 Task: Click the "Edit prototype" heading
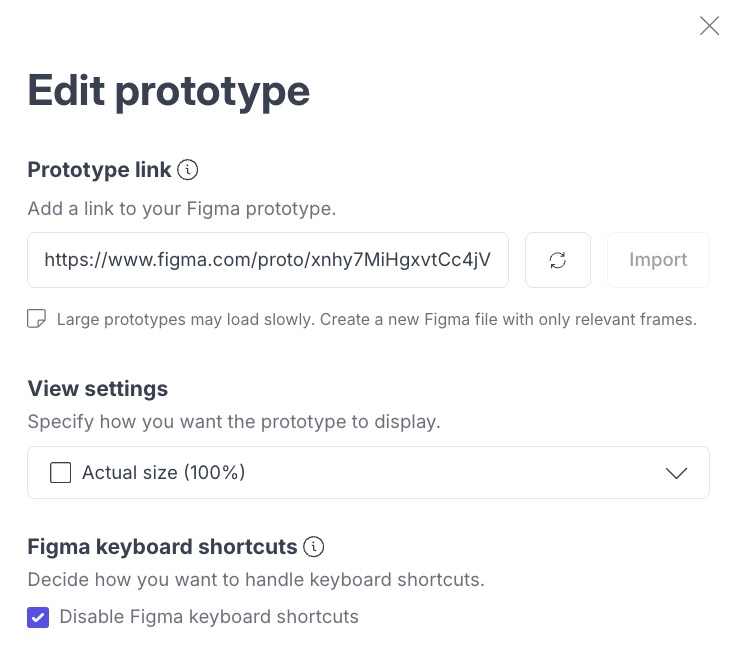coord(168,91)
